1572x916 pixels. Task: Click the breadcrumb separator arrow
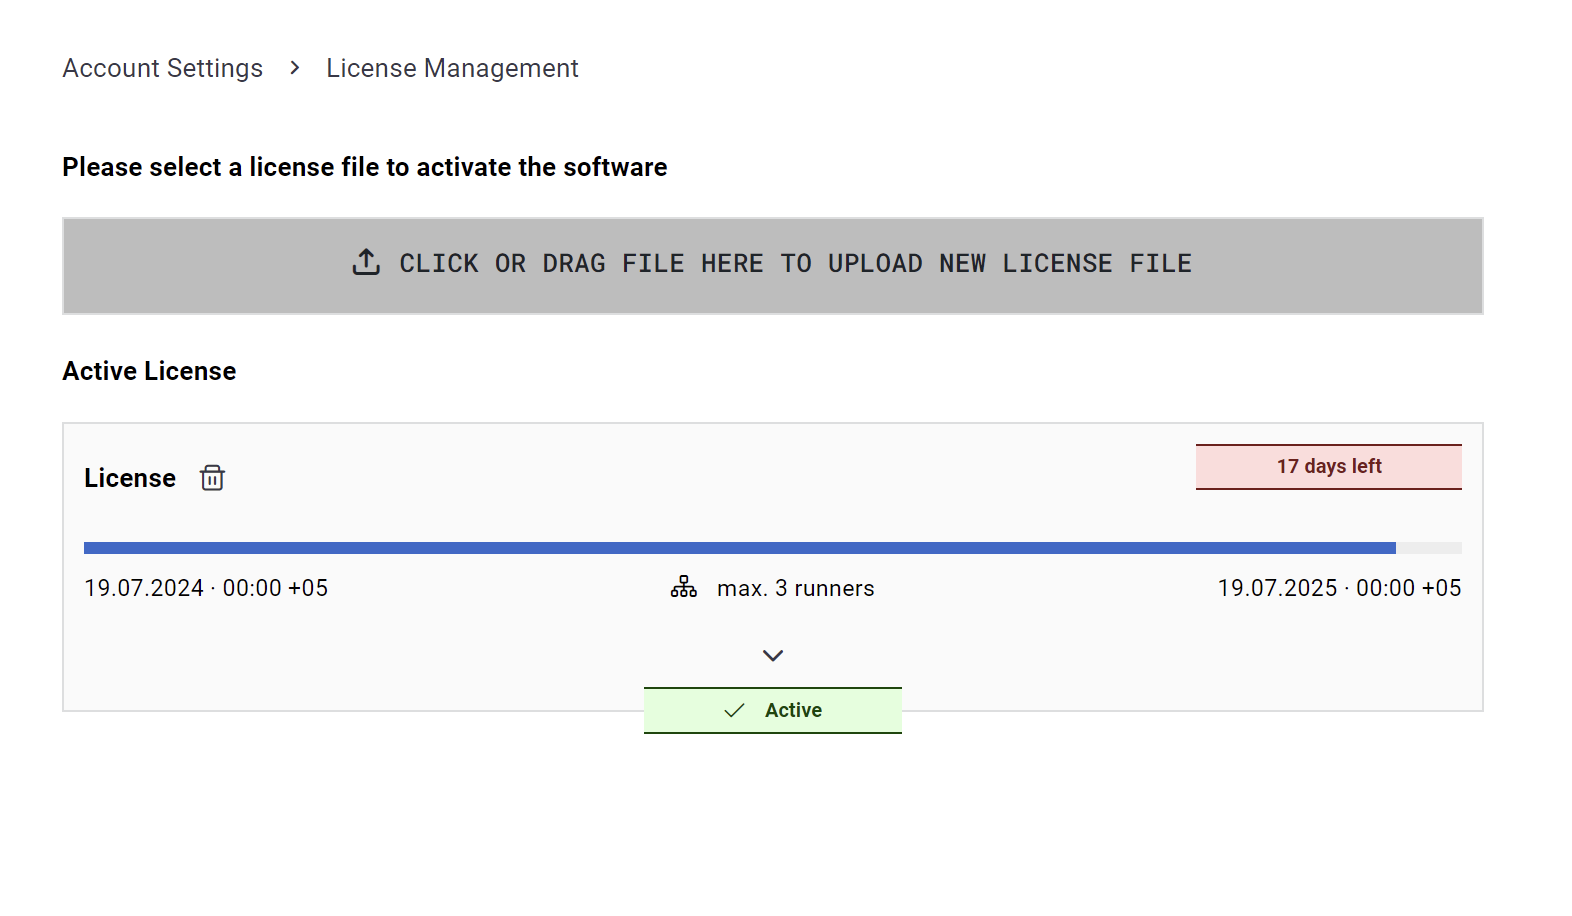(x=295, y=67)
